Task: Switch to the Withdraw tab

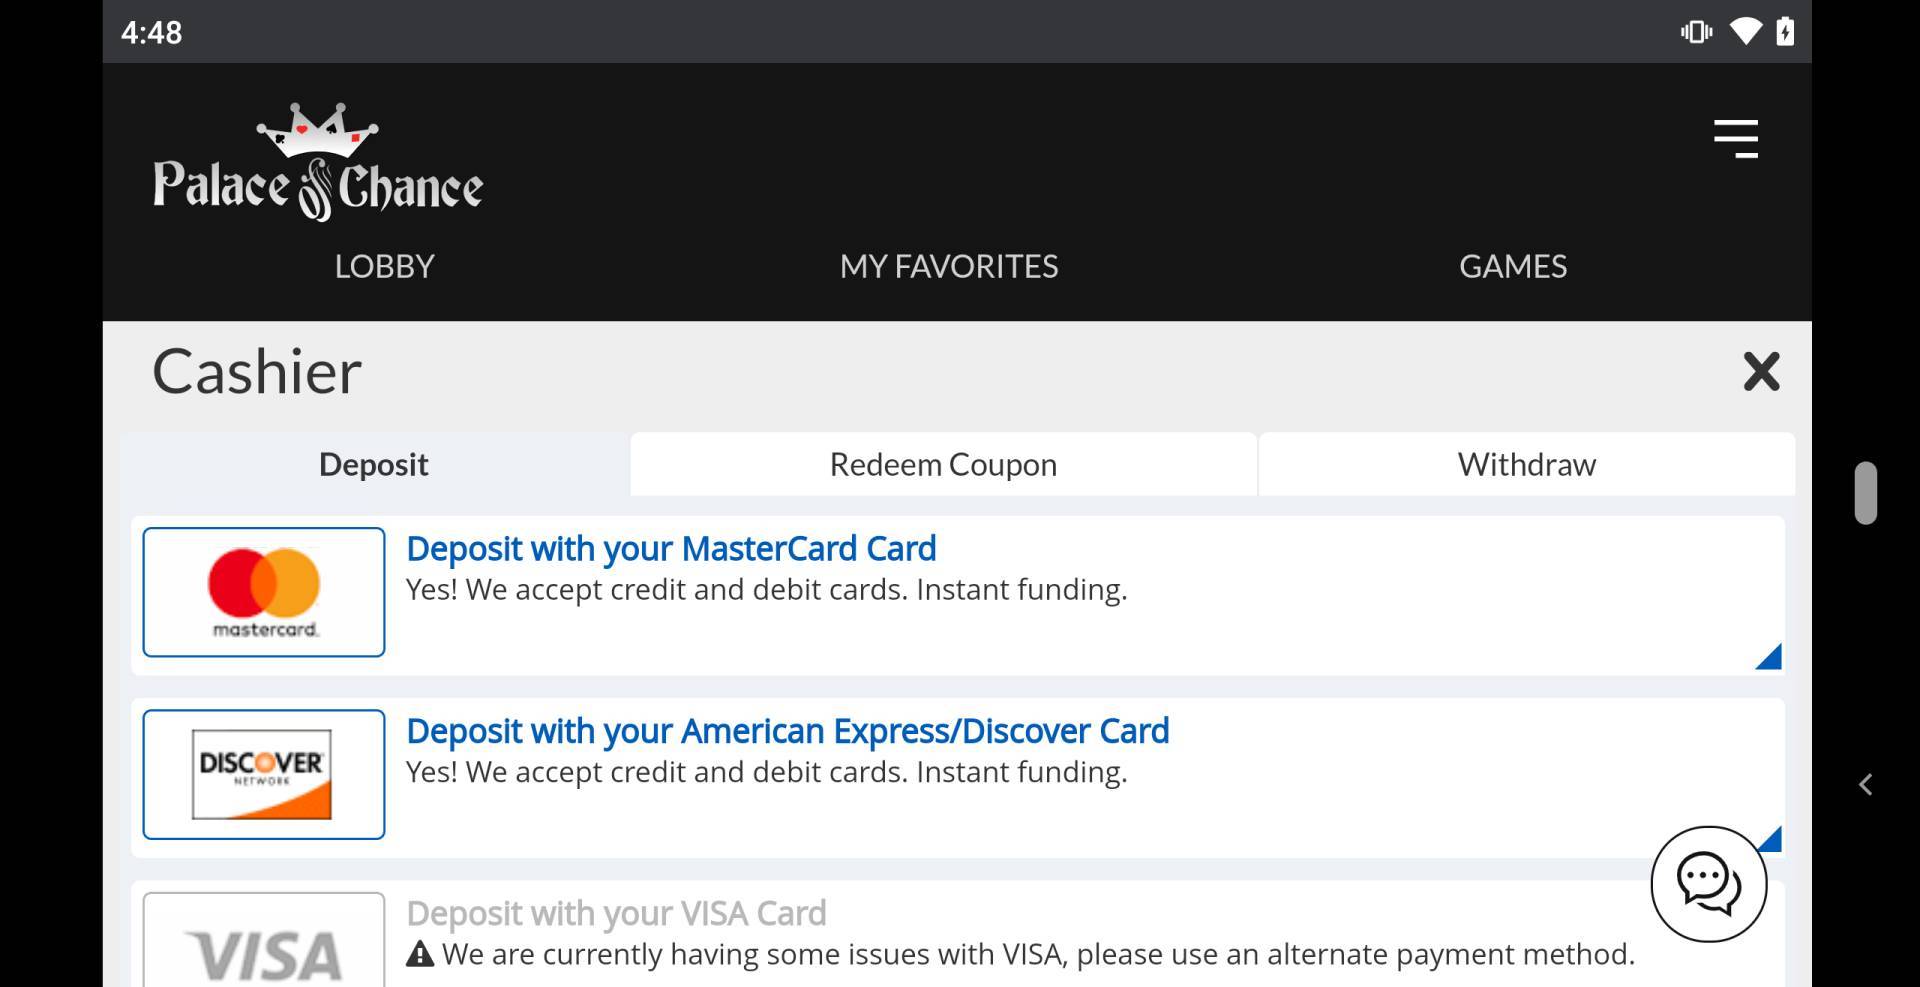Action: click(1526, 464)
